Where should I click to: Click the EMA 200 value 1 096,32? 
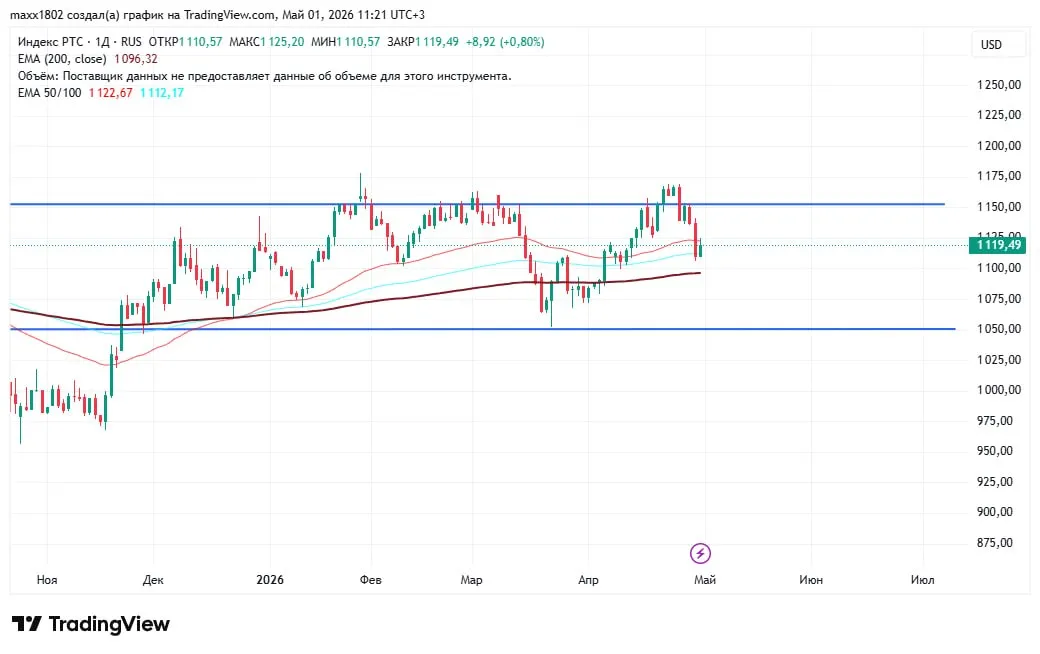pos(136,59)
